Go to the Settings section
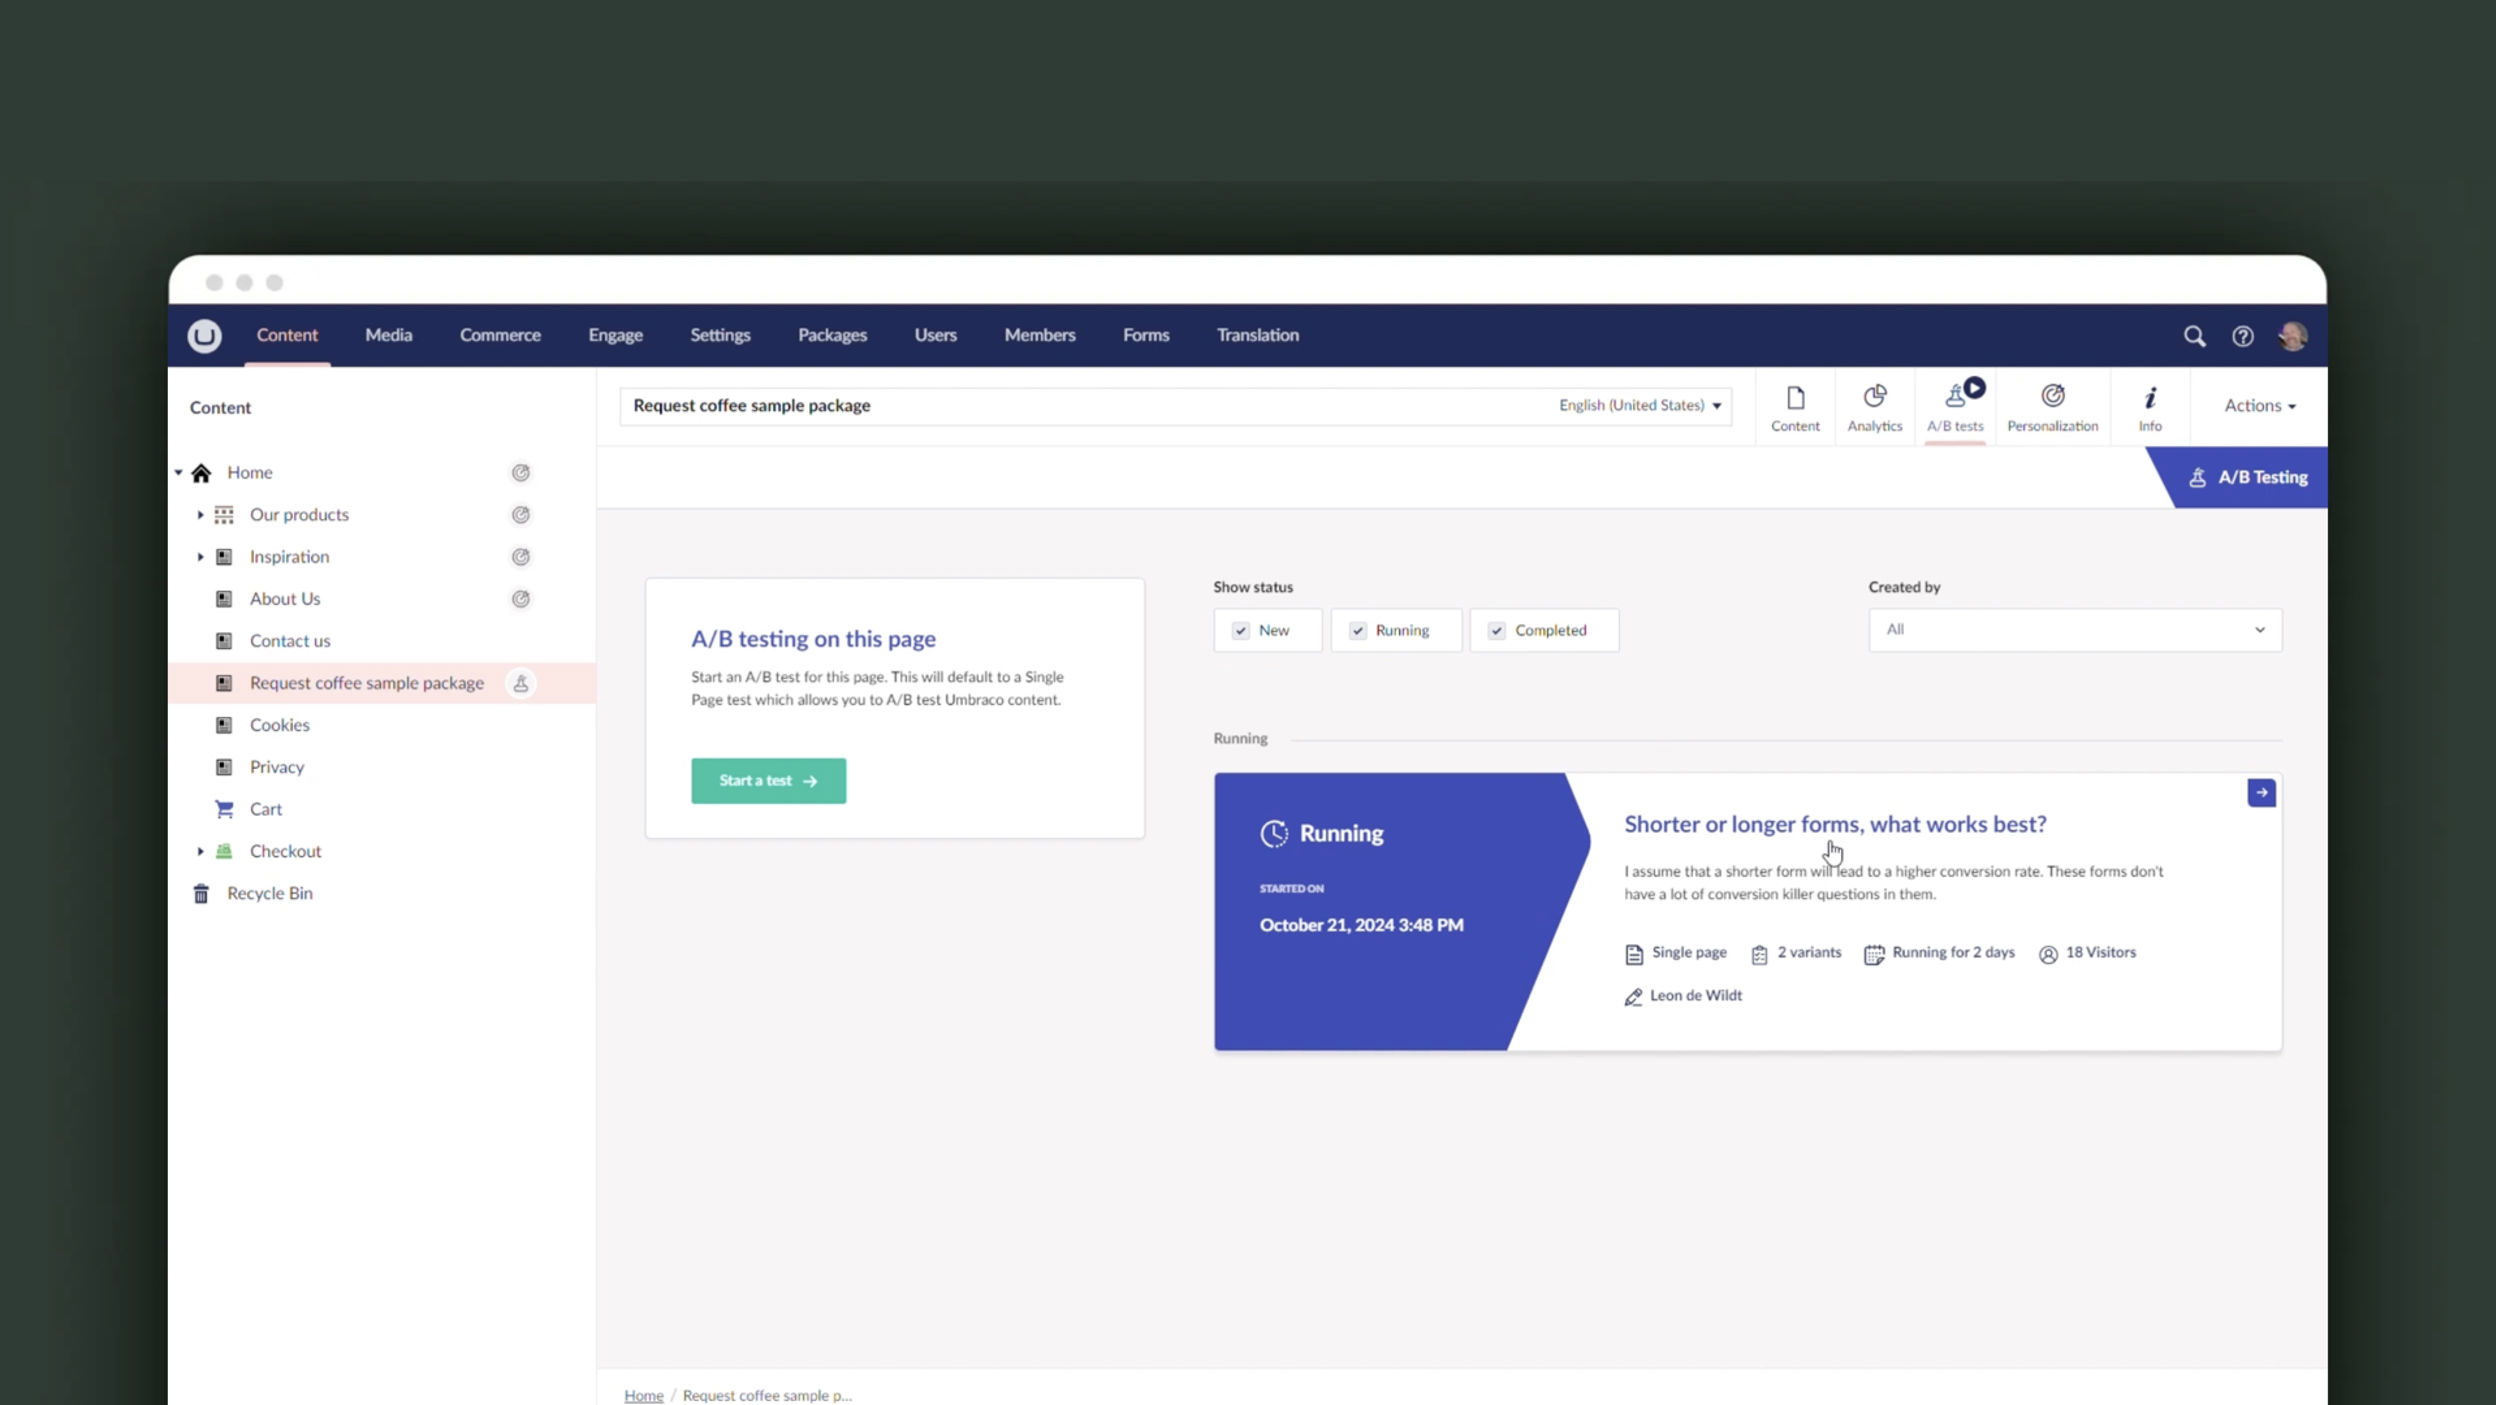The width and height of the screenshot is (2496, 1405). tap(720, 335)
